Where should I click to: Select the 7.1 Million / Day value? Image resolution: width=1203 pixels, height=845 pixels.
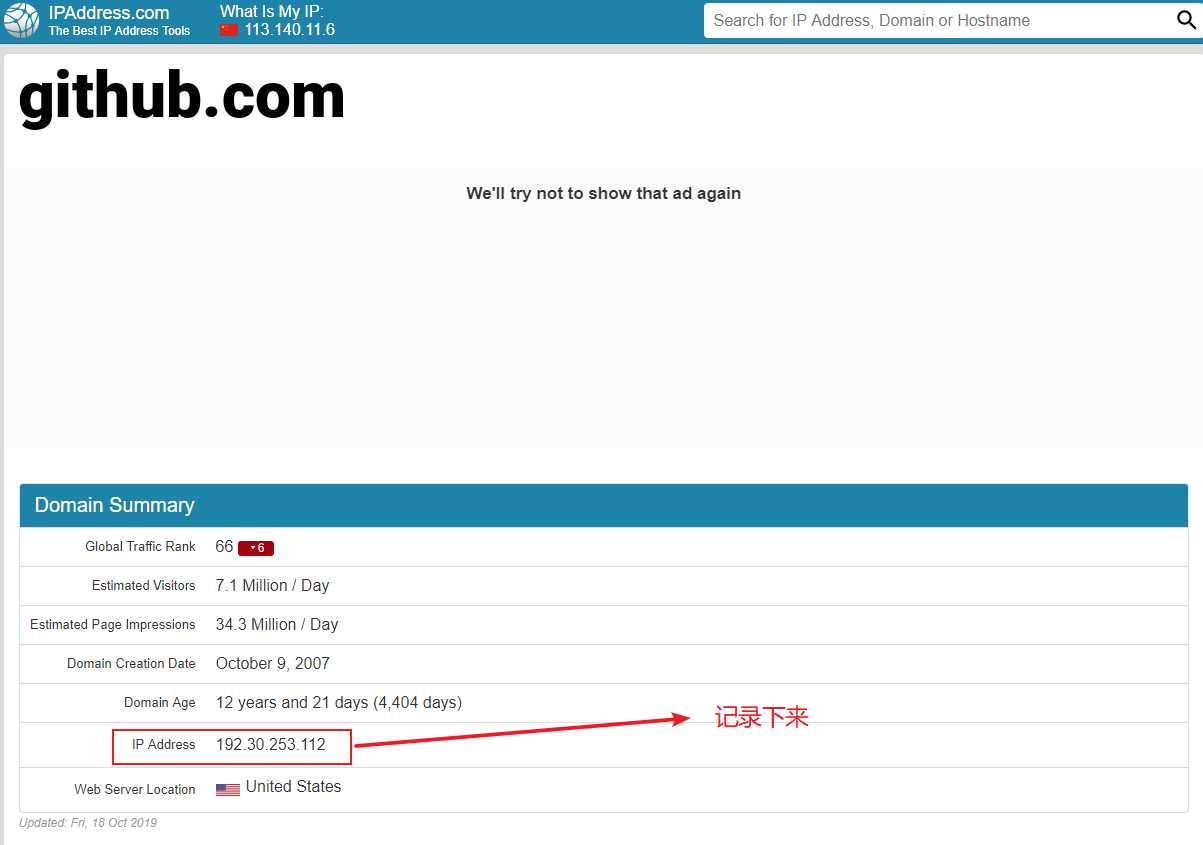pos(272,586)
